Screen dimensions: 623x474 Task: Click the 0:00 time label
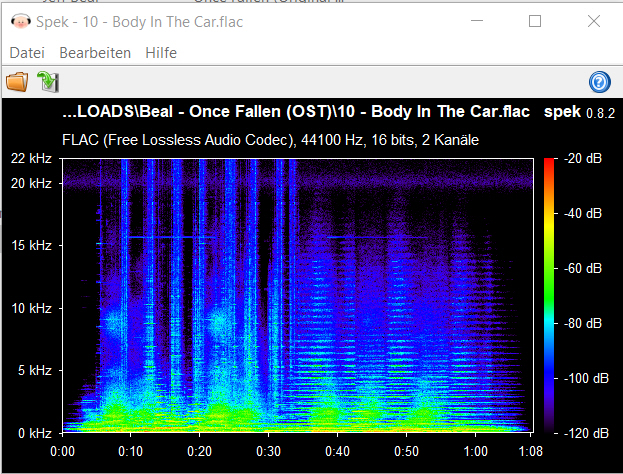tap(62, 451)
